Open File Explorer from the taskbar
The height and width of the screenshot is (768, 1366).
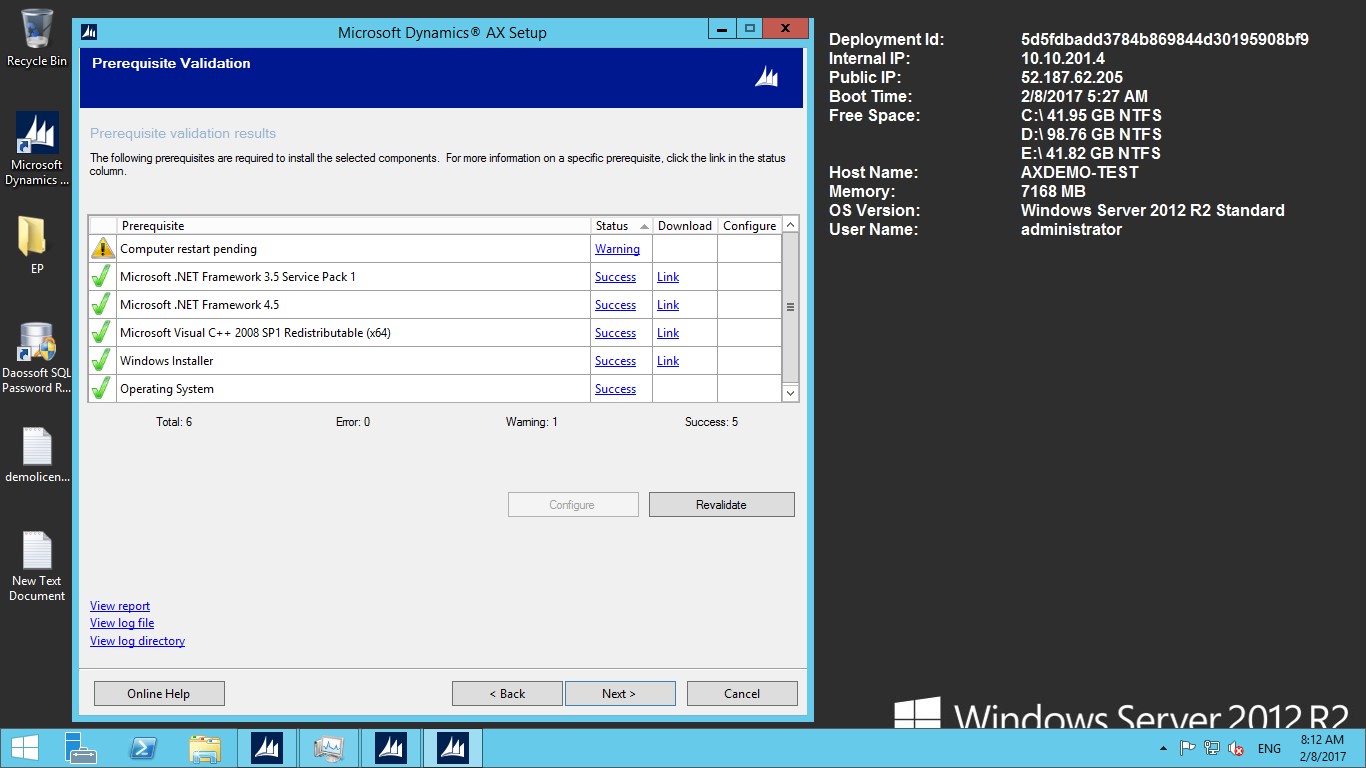[x=204, y=748]
